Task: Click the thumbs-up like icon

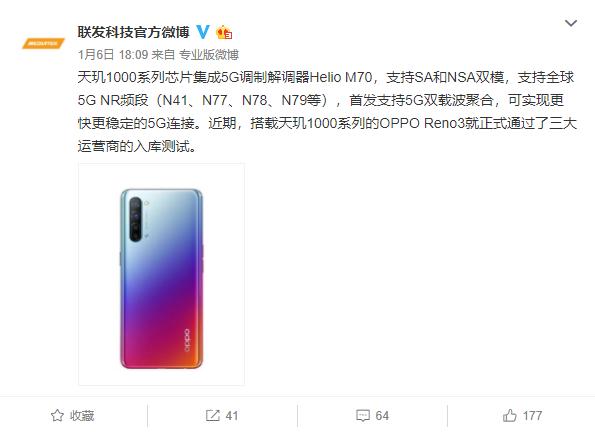Action: point(510,416)
